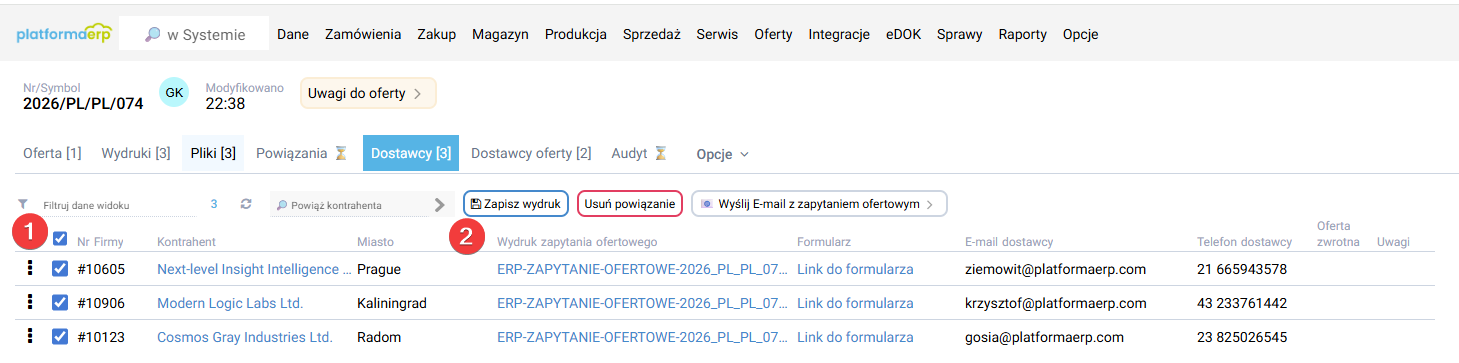Viewport: 1459px width, 363px height.
Task: Sort by Miasto column header
Action: click(x=375, y=242)
